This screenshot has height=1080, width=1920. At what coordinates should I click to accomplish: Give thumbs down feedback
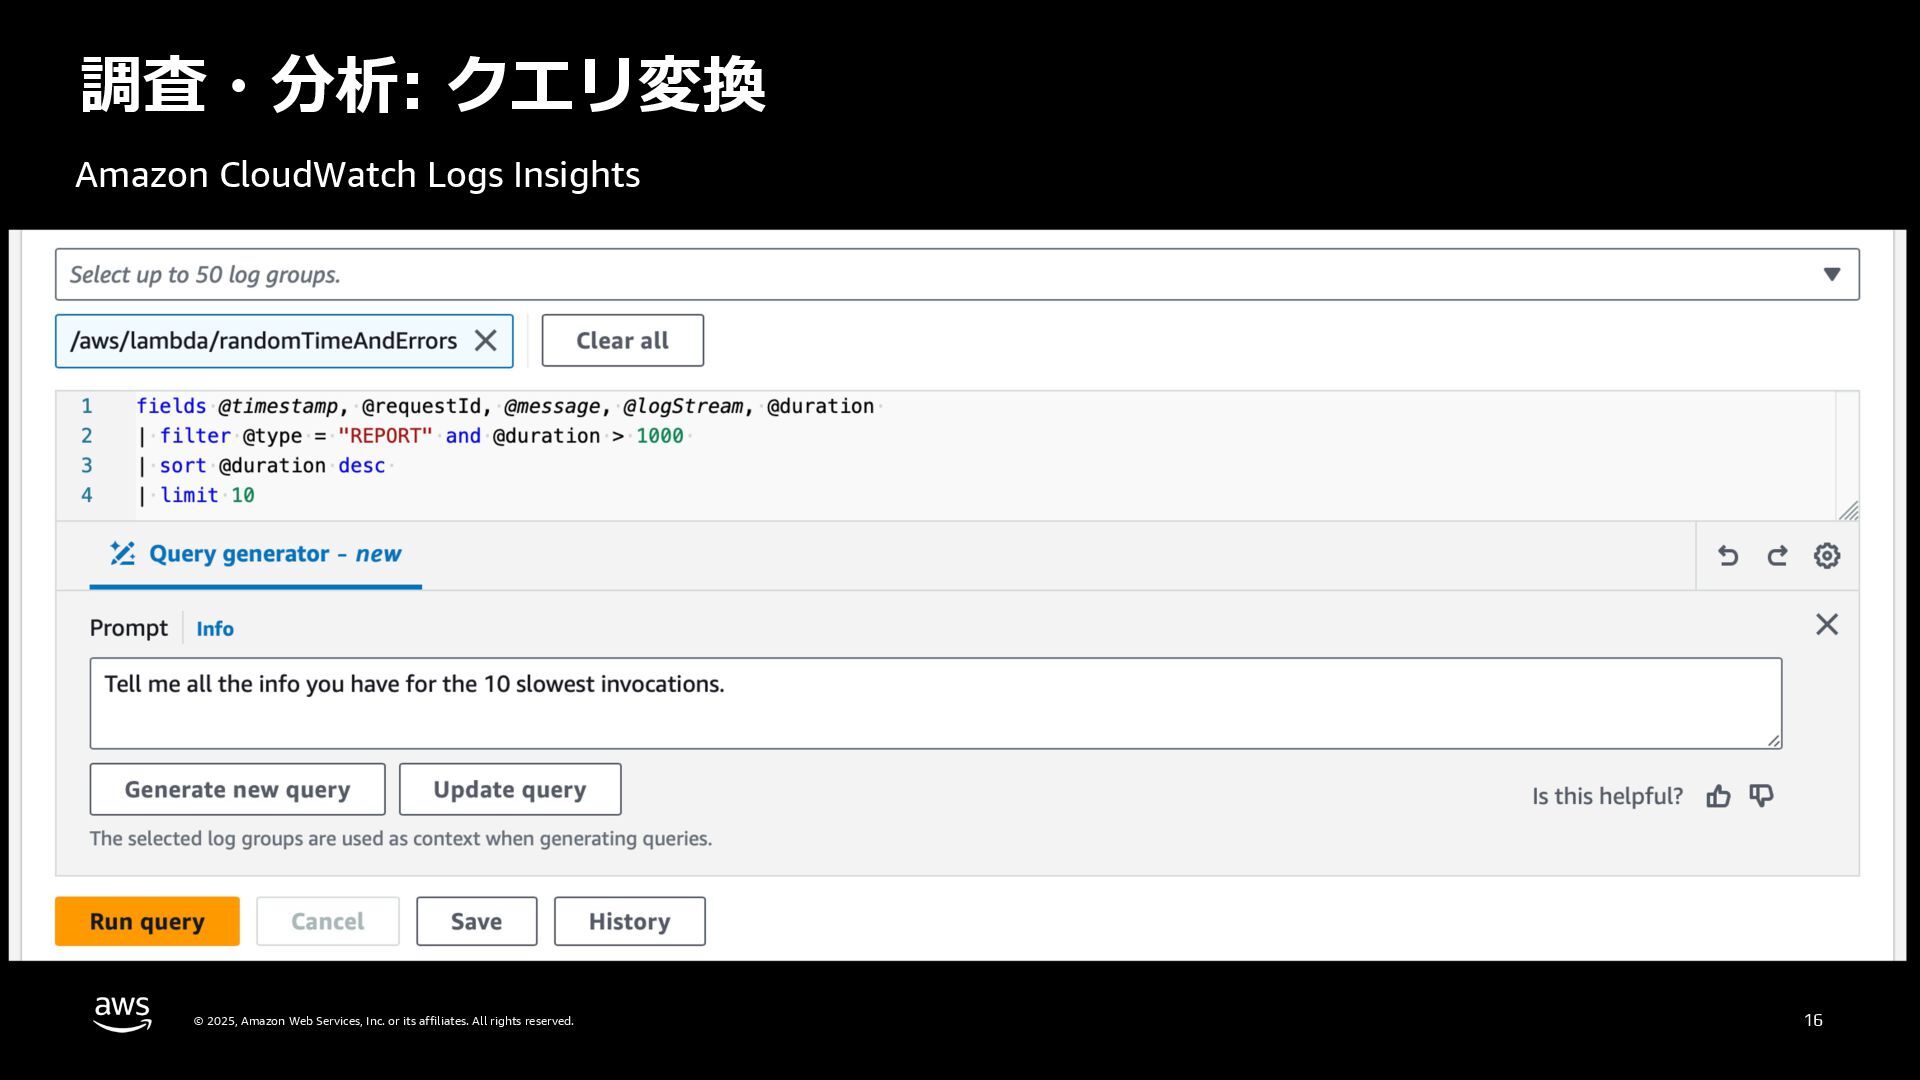point(1761,796)
